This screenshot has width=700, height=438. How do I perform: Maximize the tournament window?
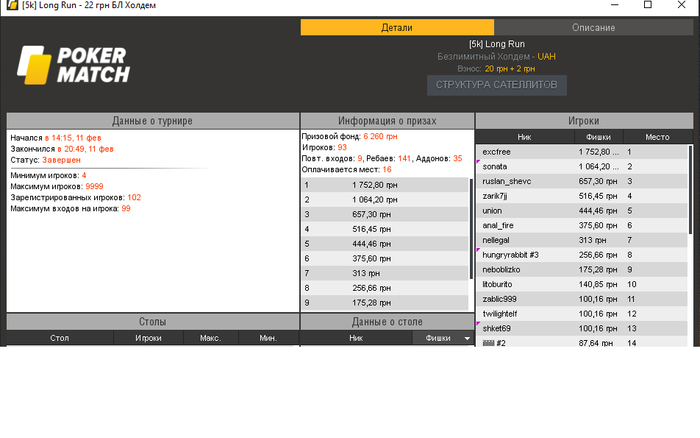tap(648, 5)
